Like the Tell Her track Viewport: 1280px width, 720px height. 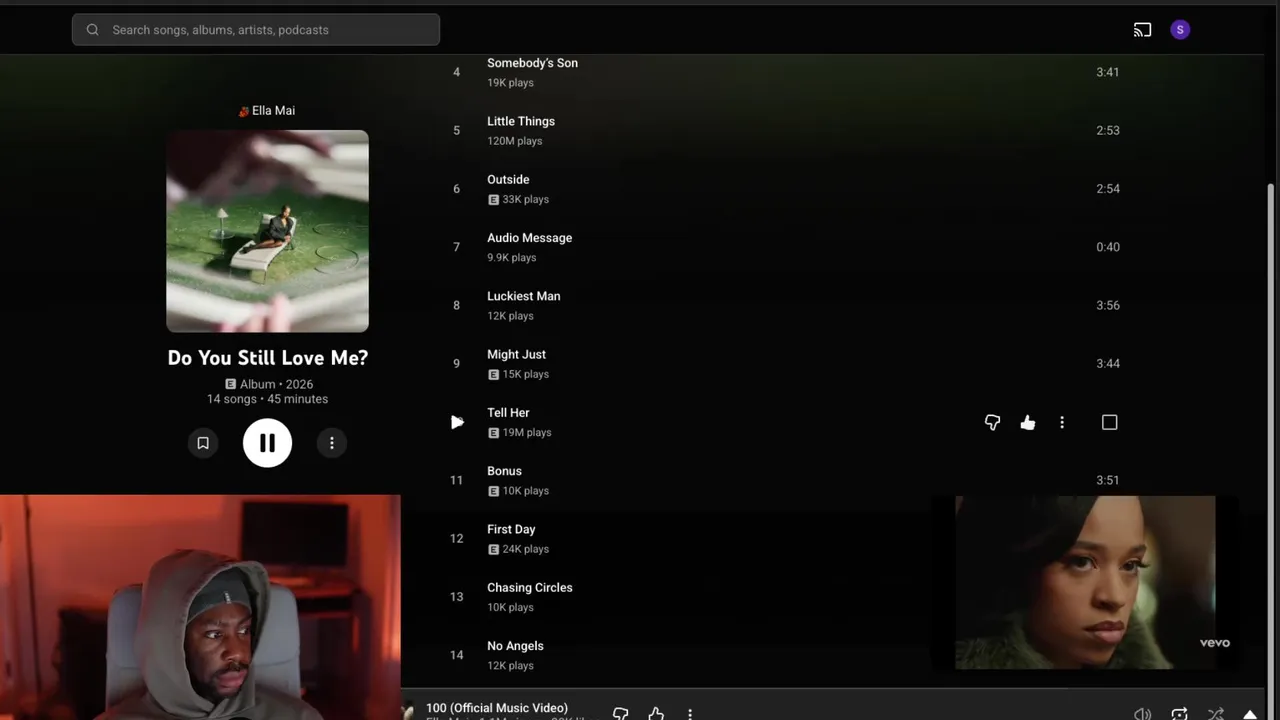coord(1027,422)
